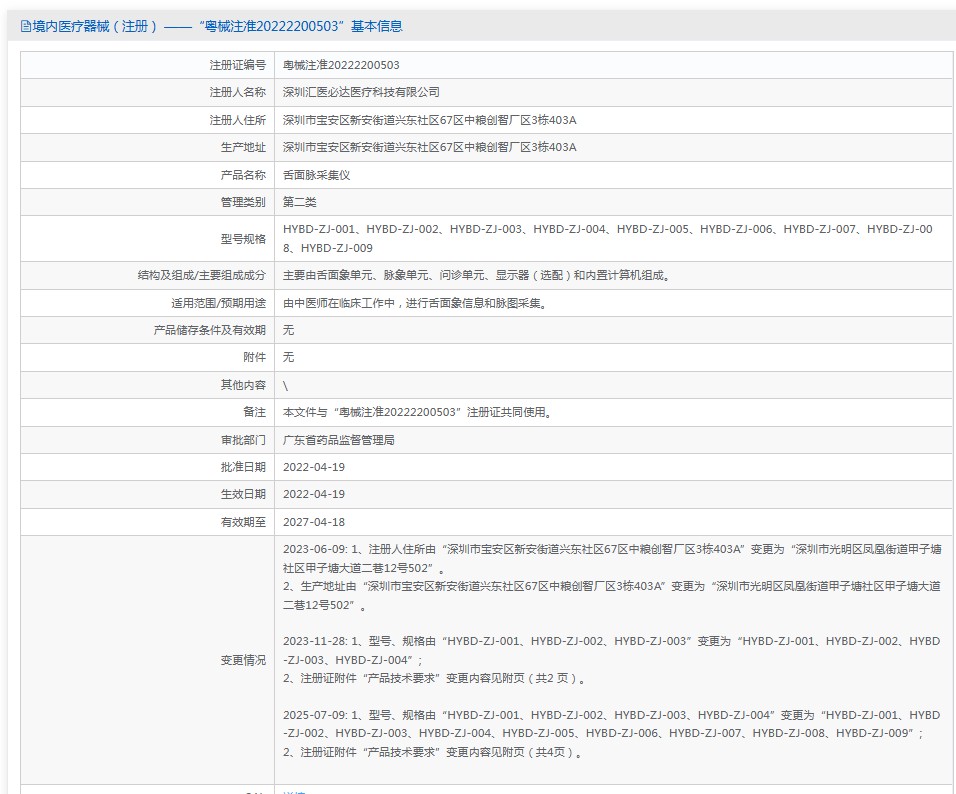The width and height of the screenshot is (956, 794).
Task: Click the 2025-07-09 change record entry
Action: pos(612,734)
